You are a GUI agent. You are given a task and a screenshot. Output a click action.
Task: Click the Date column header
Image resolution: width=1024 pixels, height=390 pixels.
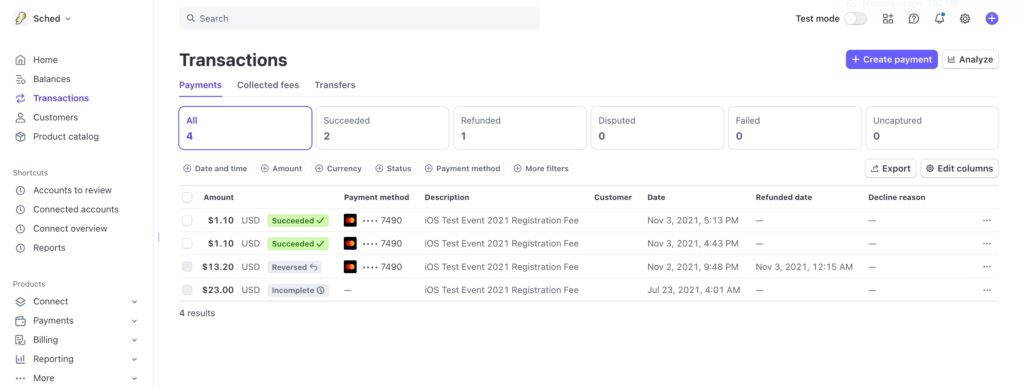[656, 197]
